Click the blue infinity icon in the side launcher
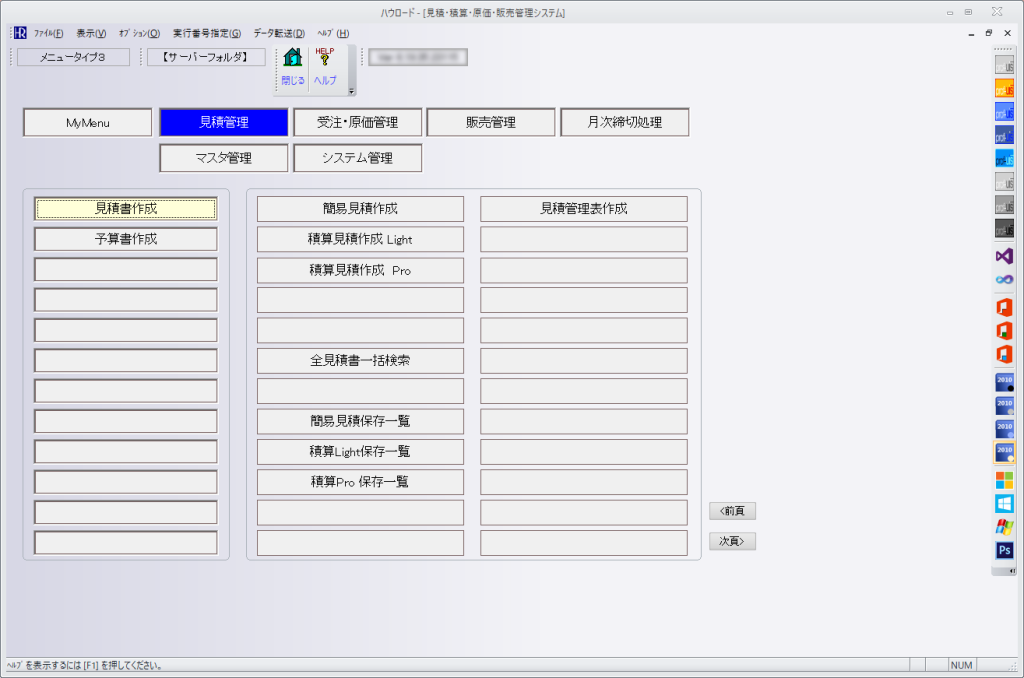Image resolution: width=1024 pixels, height=678 pixels. pyautogui.click(x=1004, y=280)
